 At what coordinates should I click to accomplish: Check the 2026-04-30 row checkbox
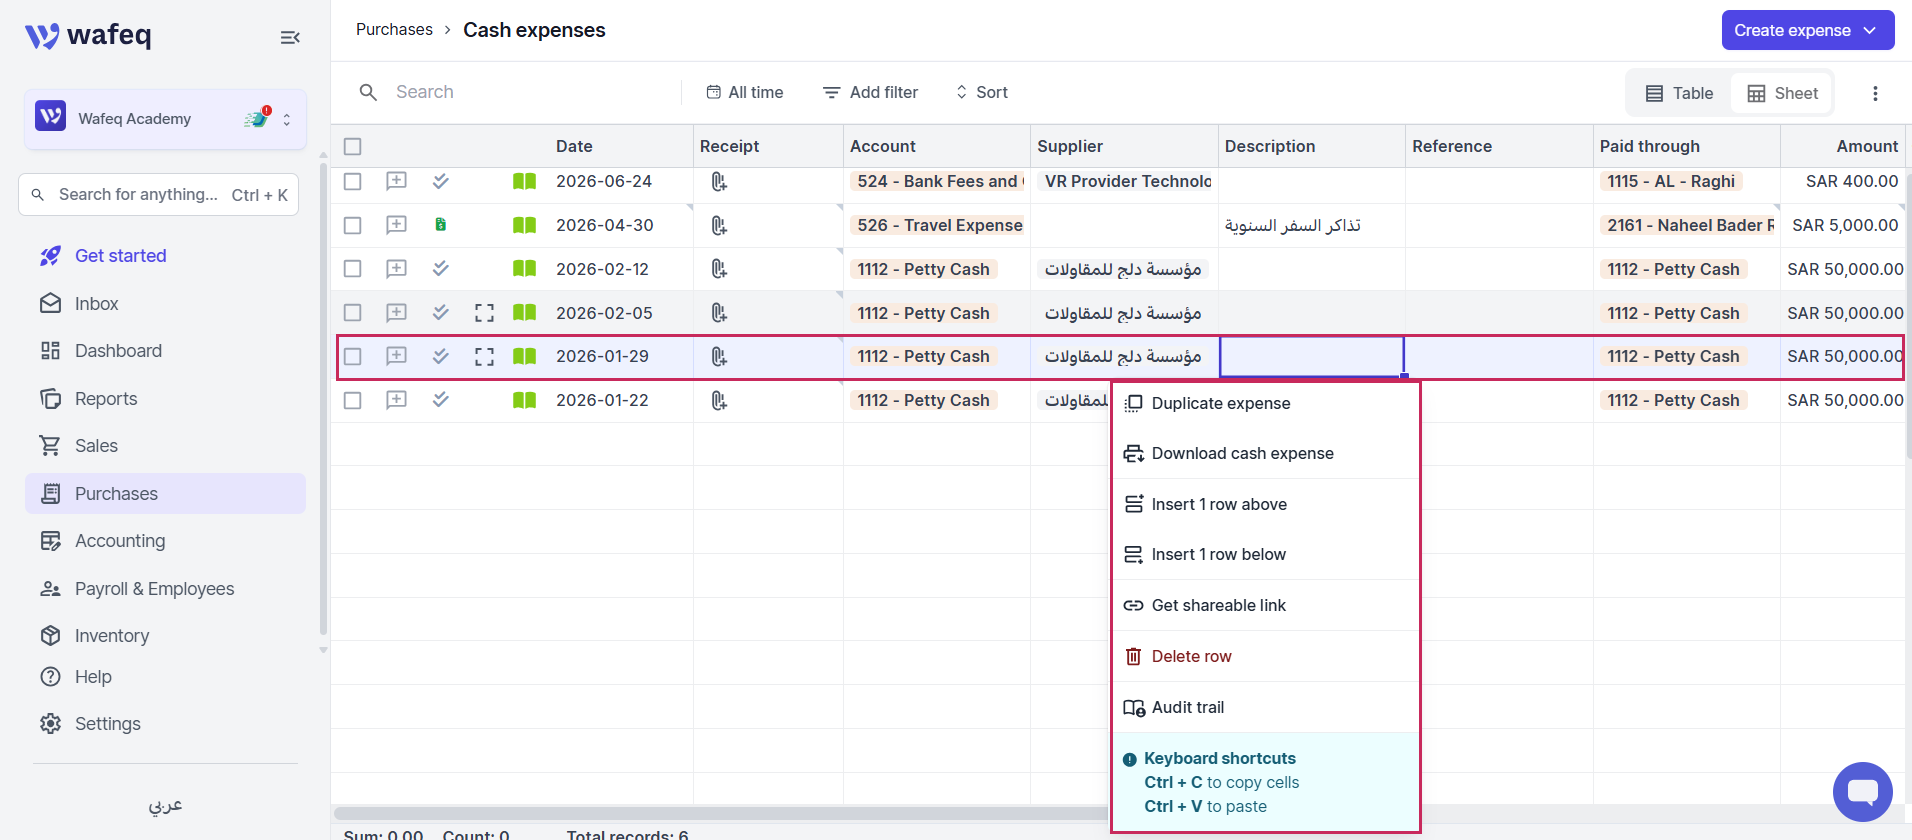coord(352,225)
